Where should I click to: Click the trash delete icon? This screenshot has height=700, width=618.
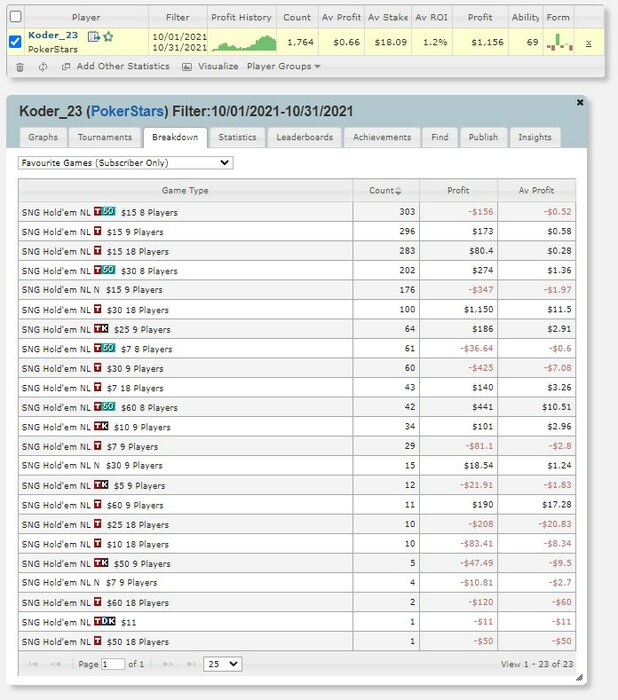click(x=20, y=67)
